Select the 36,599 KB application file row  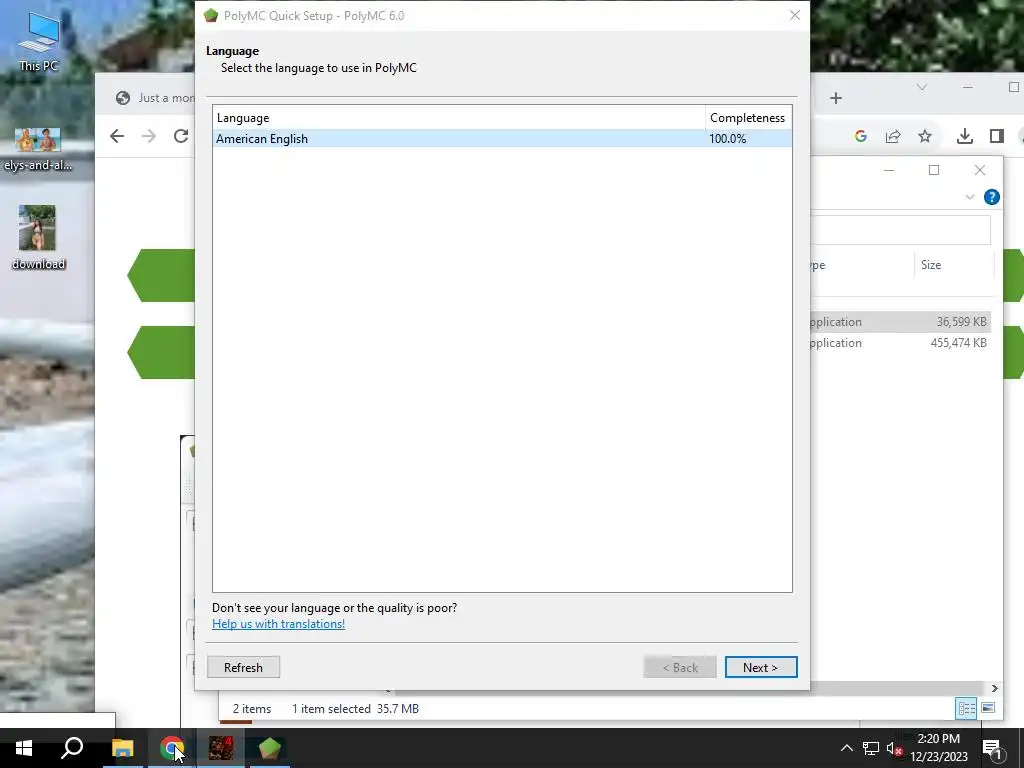(x=899, y=322)
